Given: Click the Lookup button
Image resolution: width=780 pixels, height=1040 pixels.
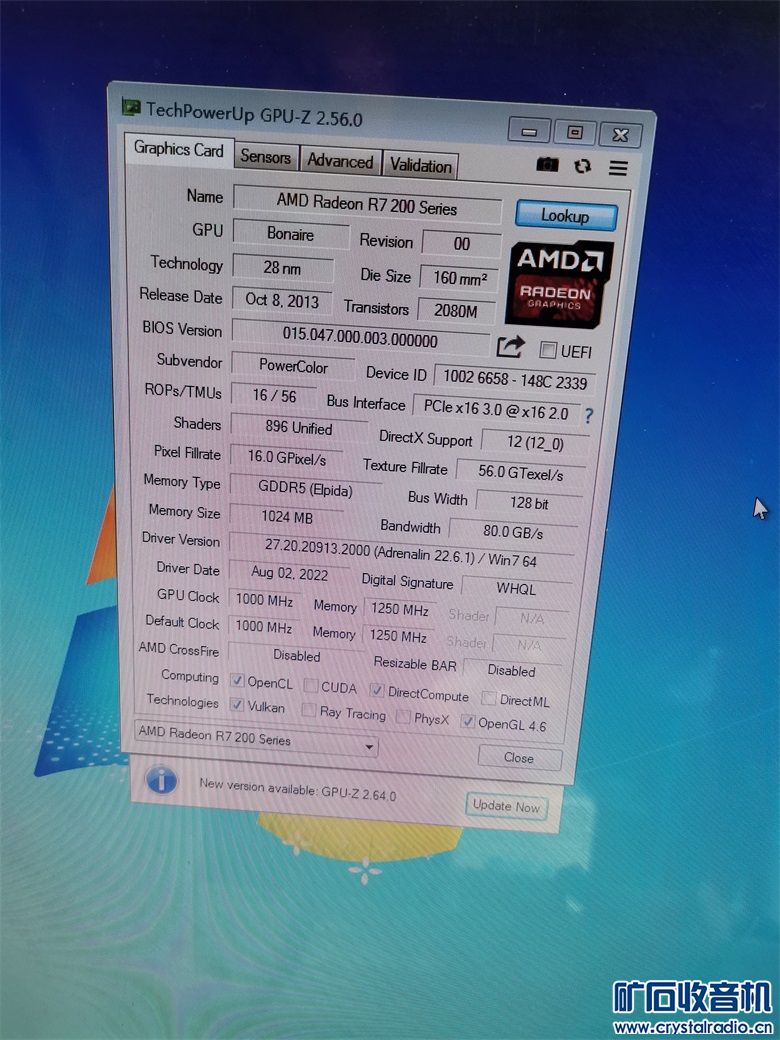Looking at the screenshot, I should [566, 216].
